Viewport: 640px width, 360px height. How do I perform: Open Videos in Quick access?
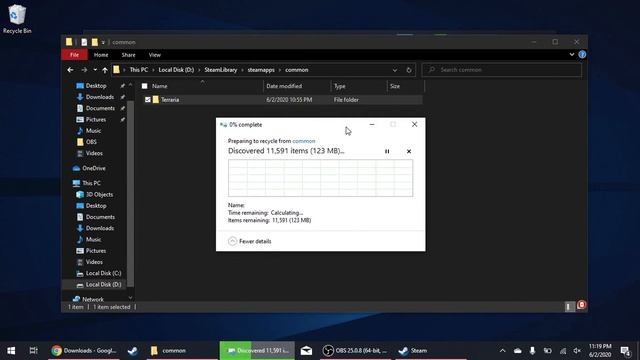pyautogui.click(x=94, y=153)
